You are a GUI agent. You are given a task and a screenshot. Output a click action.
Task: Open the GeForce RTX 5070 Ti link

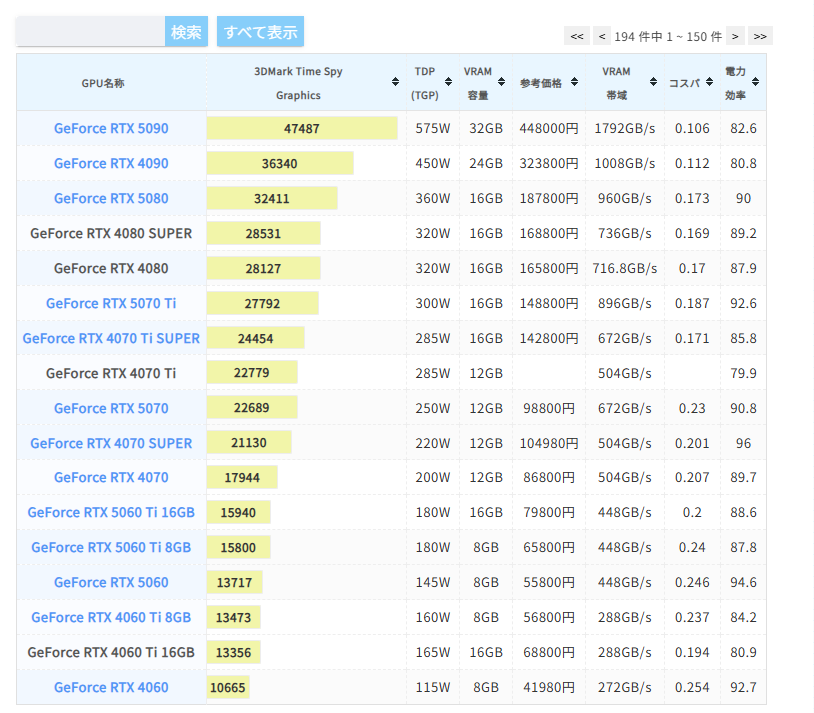point(111,303)
